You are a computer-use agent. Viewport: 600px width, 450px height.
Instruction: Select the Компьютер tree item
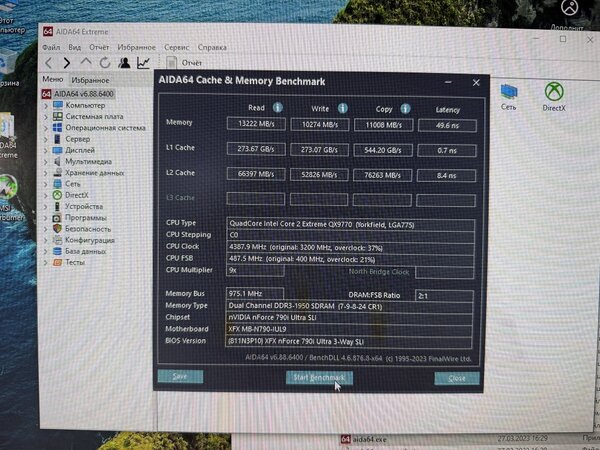tap(85, 105)
